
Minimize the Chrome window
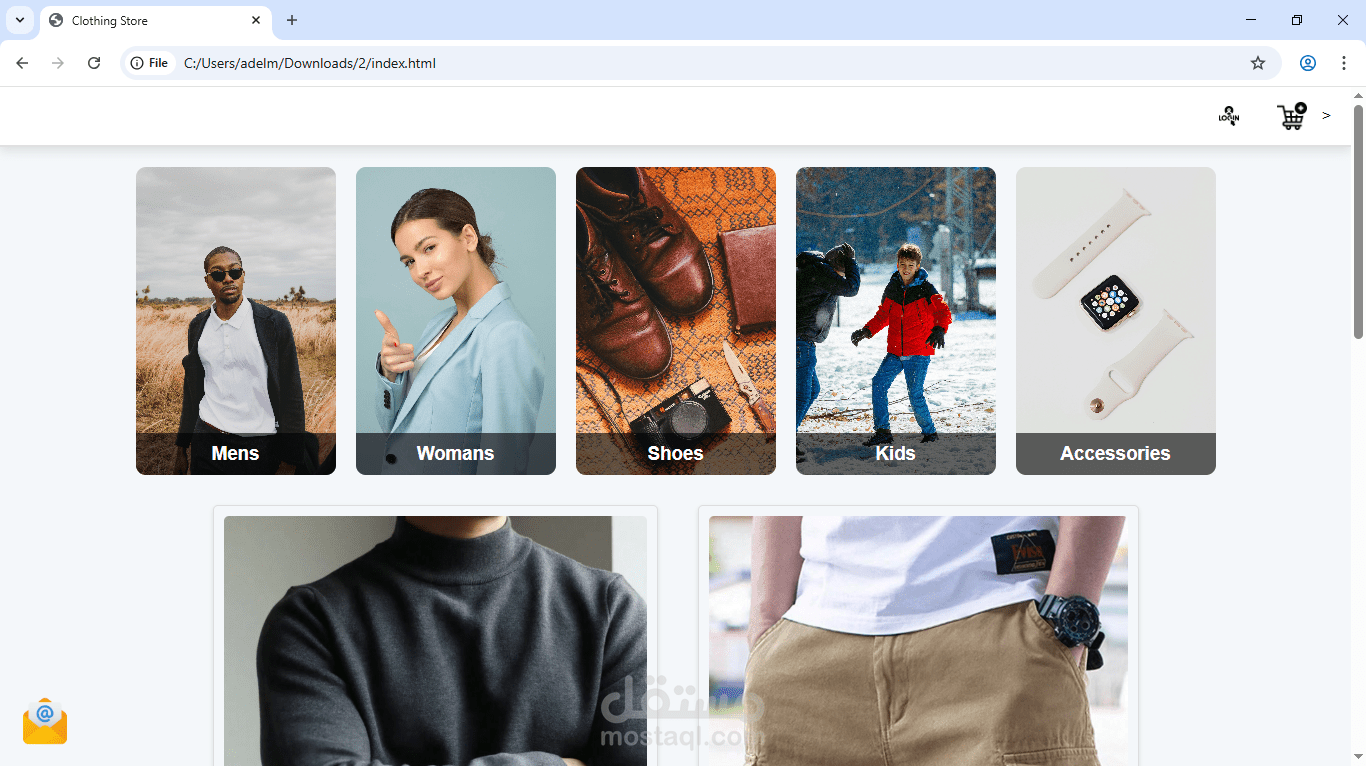click(x=1250, y=20)
